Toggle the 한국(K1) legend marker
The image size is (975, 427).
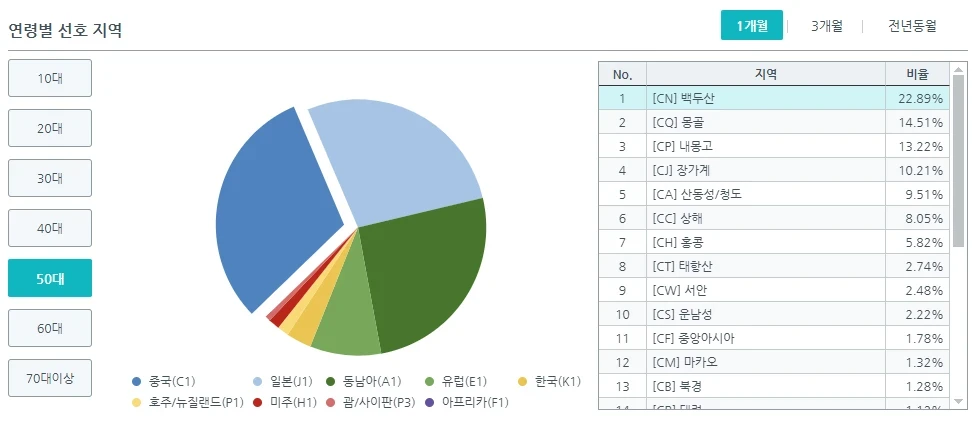(522, 382)
